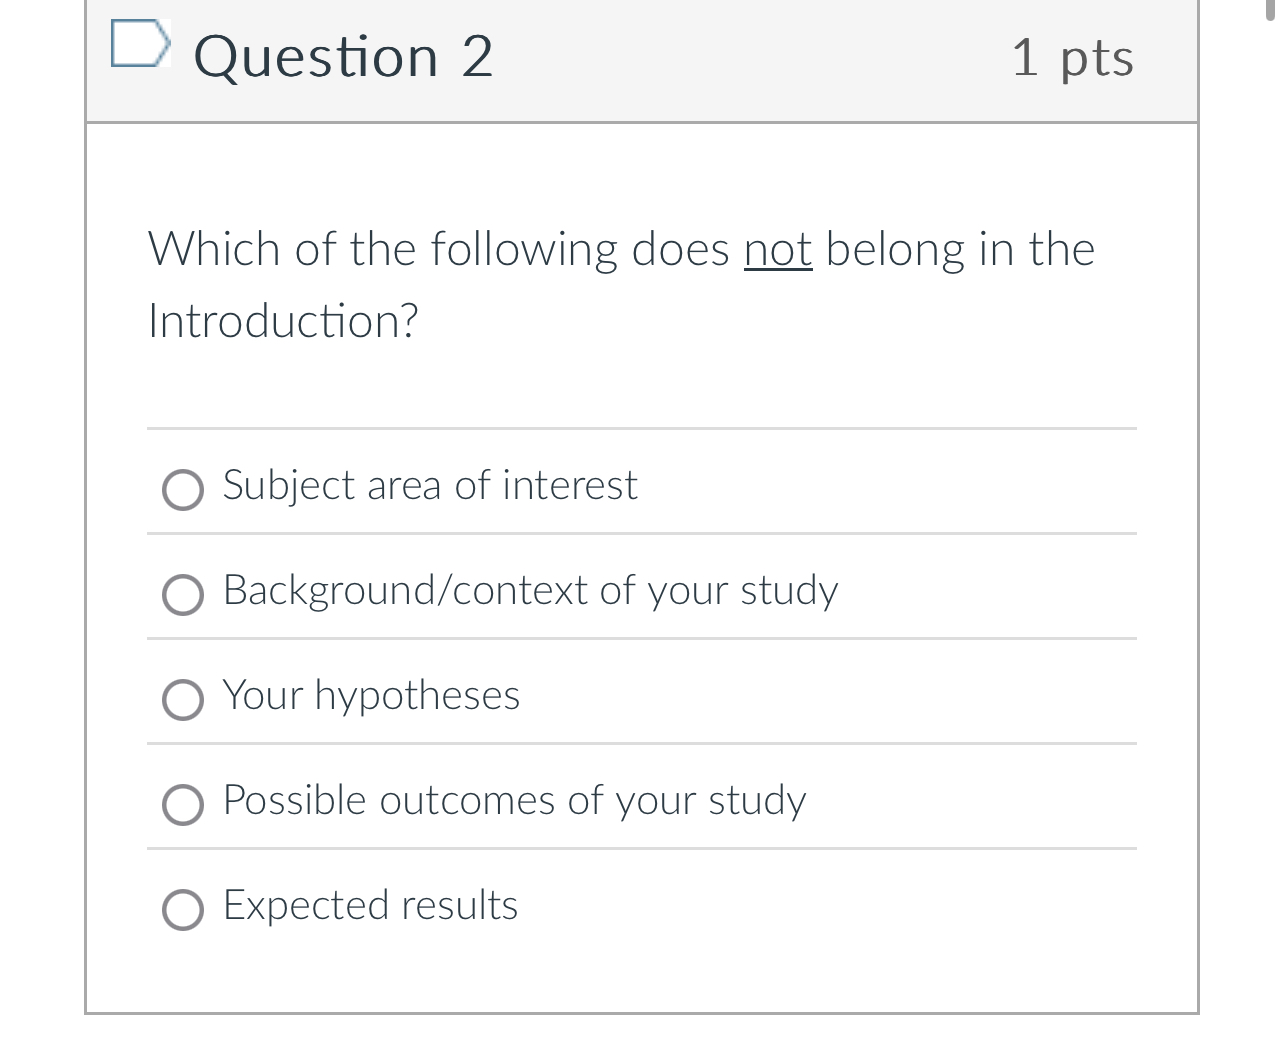This screenshot has height=1062, width=1284.
Task: Click the question prompt text area
Action: (x=620, y=283)
